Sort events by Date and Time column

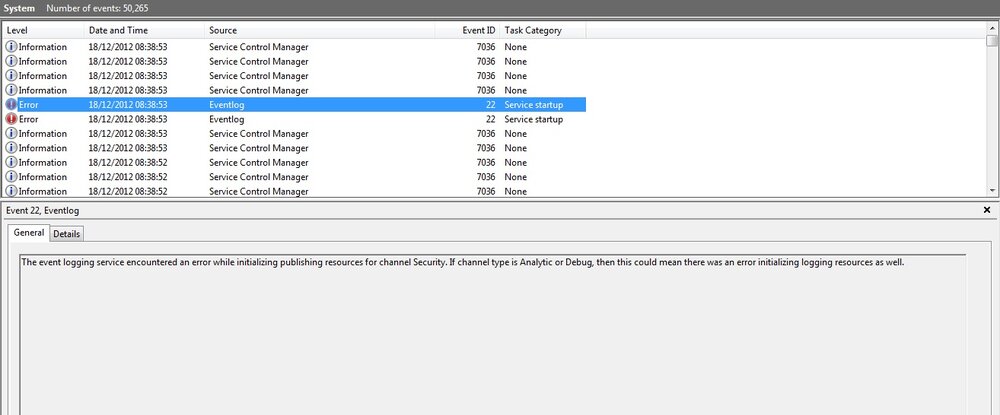coord(144,31)
